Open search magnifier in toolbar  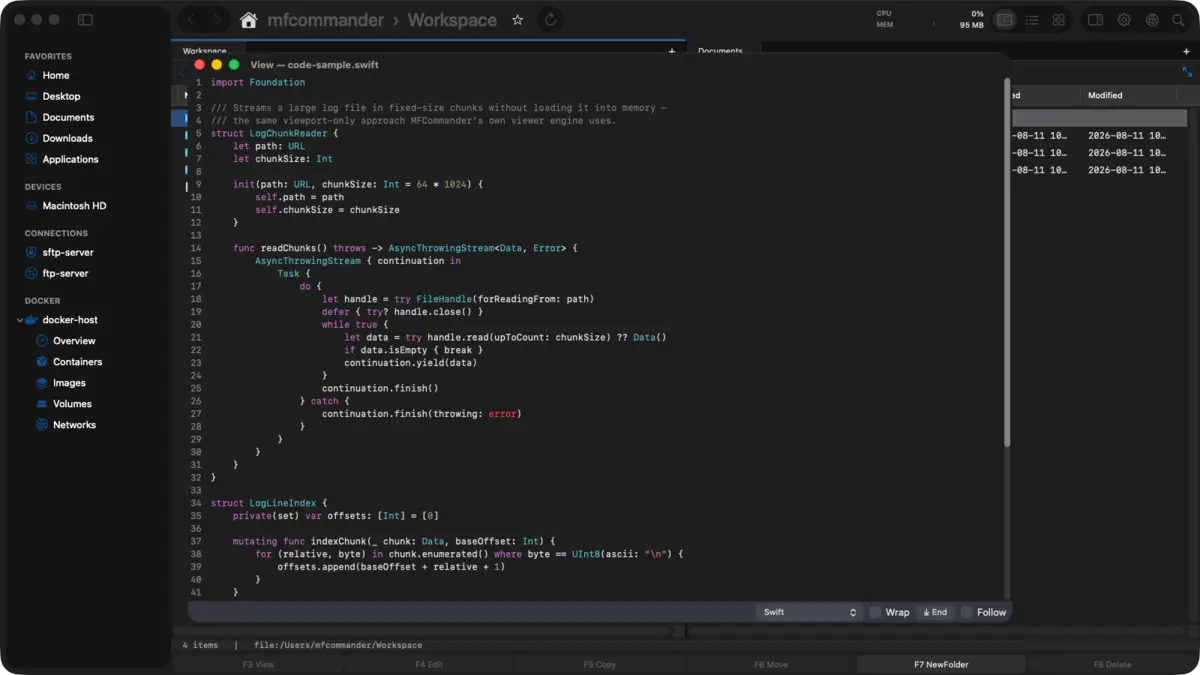(1178, 20)
